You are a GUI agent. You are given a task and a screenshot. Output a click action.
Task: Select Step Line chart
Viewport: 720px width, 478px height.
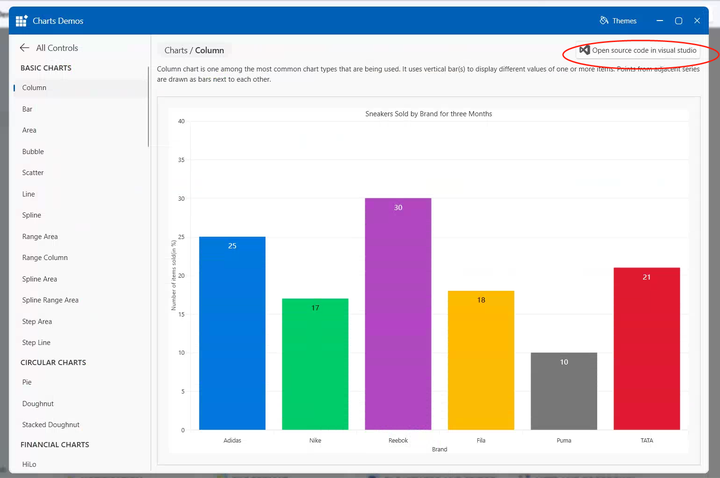36,343
